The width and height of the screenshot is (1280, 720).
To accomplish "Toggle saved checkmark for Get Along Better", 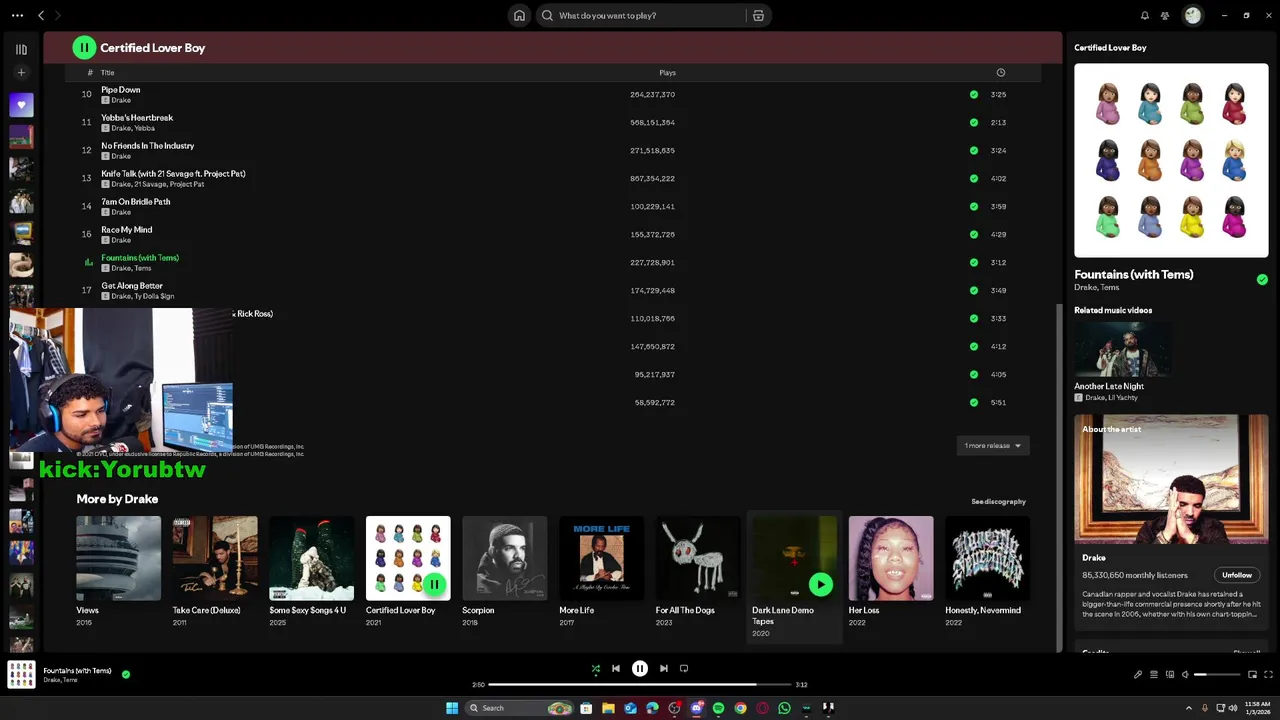I will tap(974, 290).
